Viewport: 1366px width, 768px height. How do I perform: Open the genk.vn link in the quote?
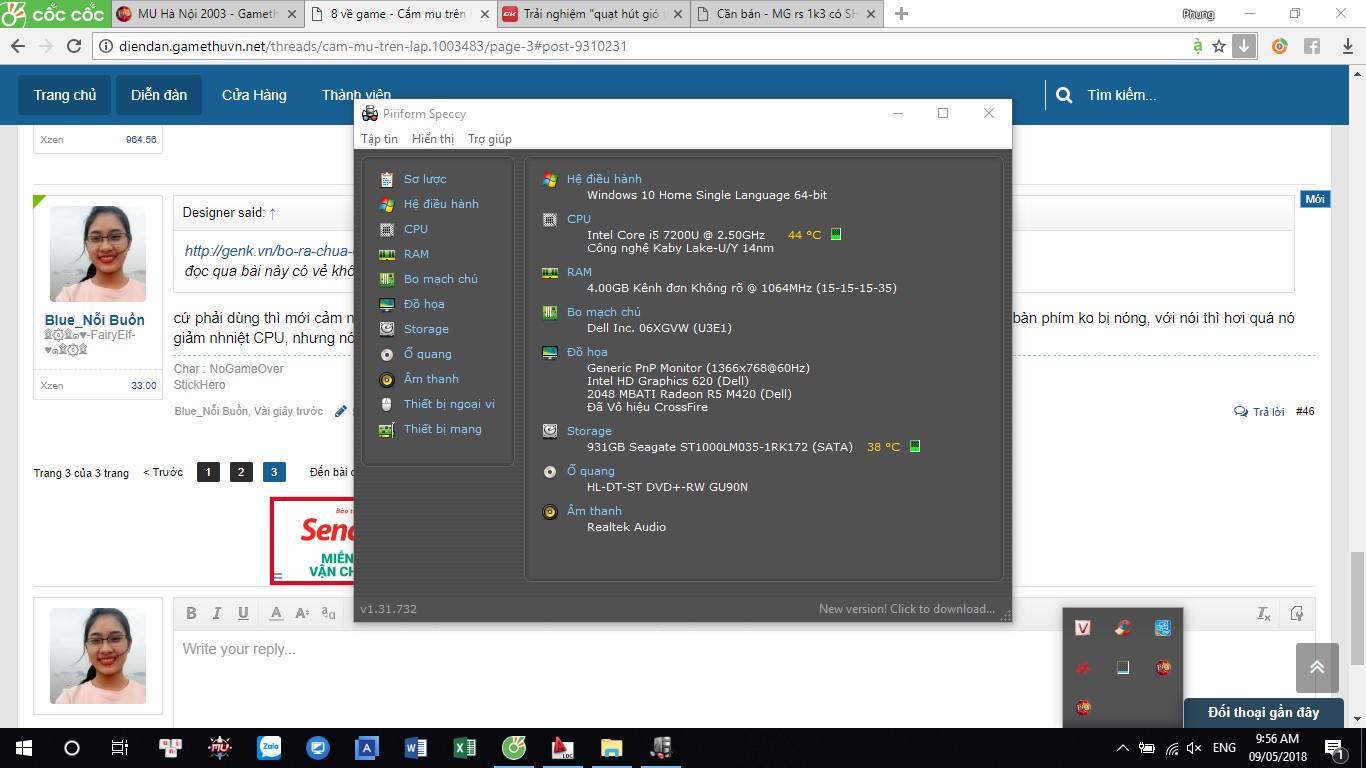pos(270,251)
